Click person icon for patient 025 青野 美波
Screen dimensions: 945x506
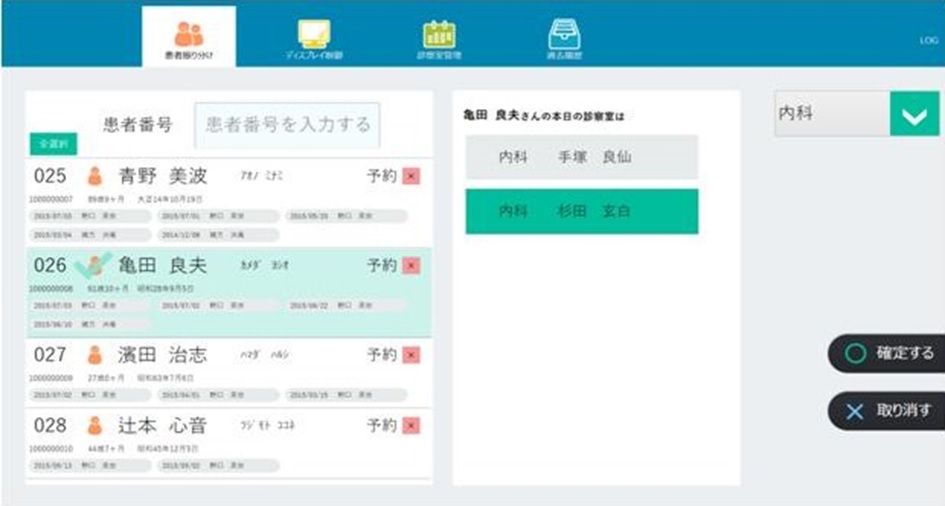(96, 177)
